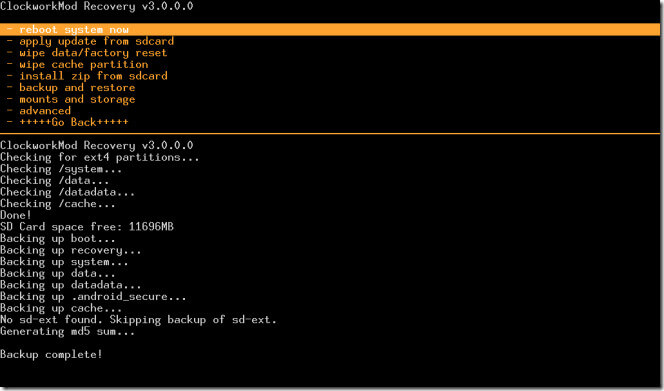Open 'mounts and storage' menu
This screenshot has height=391, width=664.
click(77, 99)
